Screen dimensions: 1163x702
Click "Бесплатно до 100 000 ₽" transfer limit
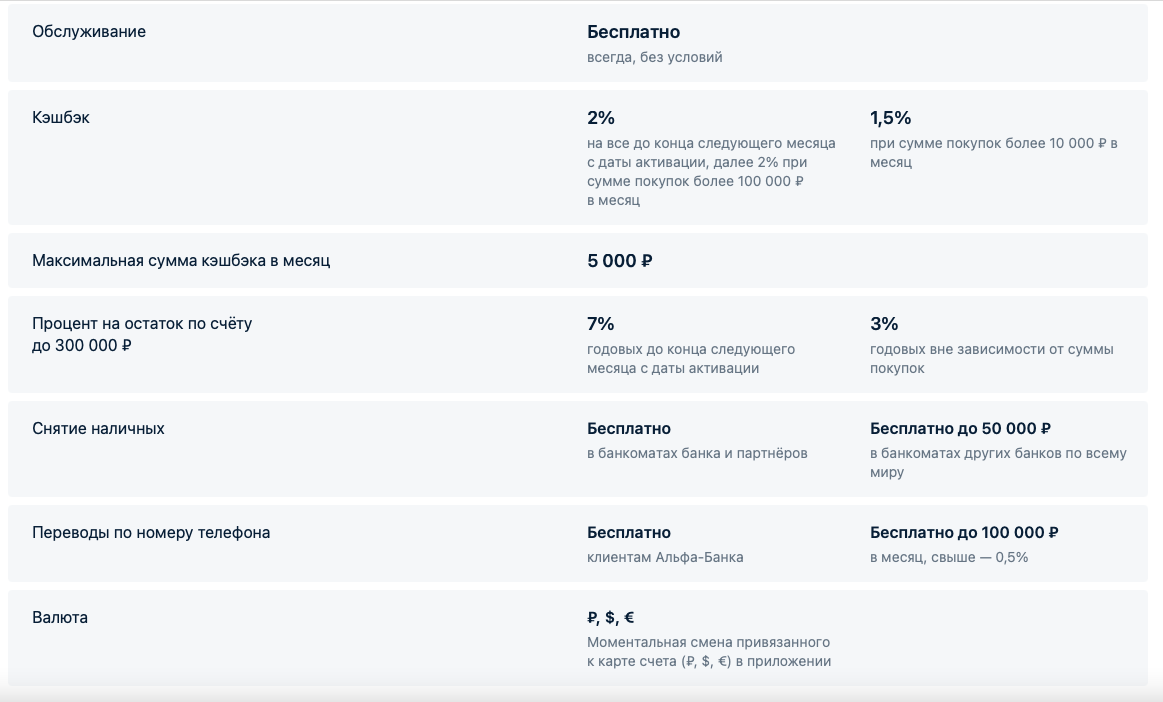(x=964, y=533)
